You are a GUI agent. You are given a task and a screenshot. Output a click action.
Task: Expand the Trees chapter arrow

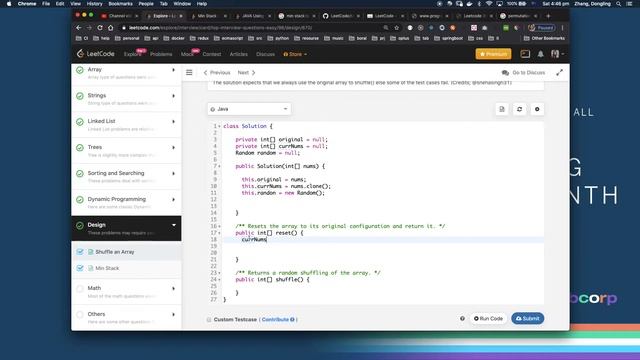click(173, 148)
